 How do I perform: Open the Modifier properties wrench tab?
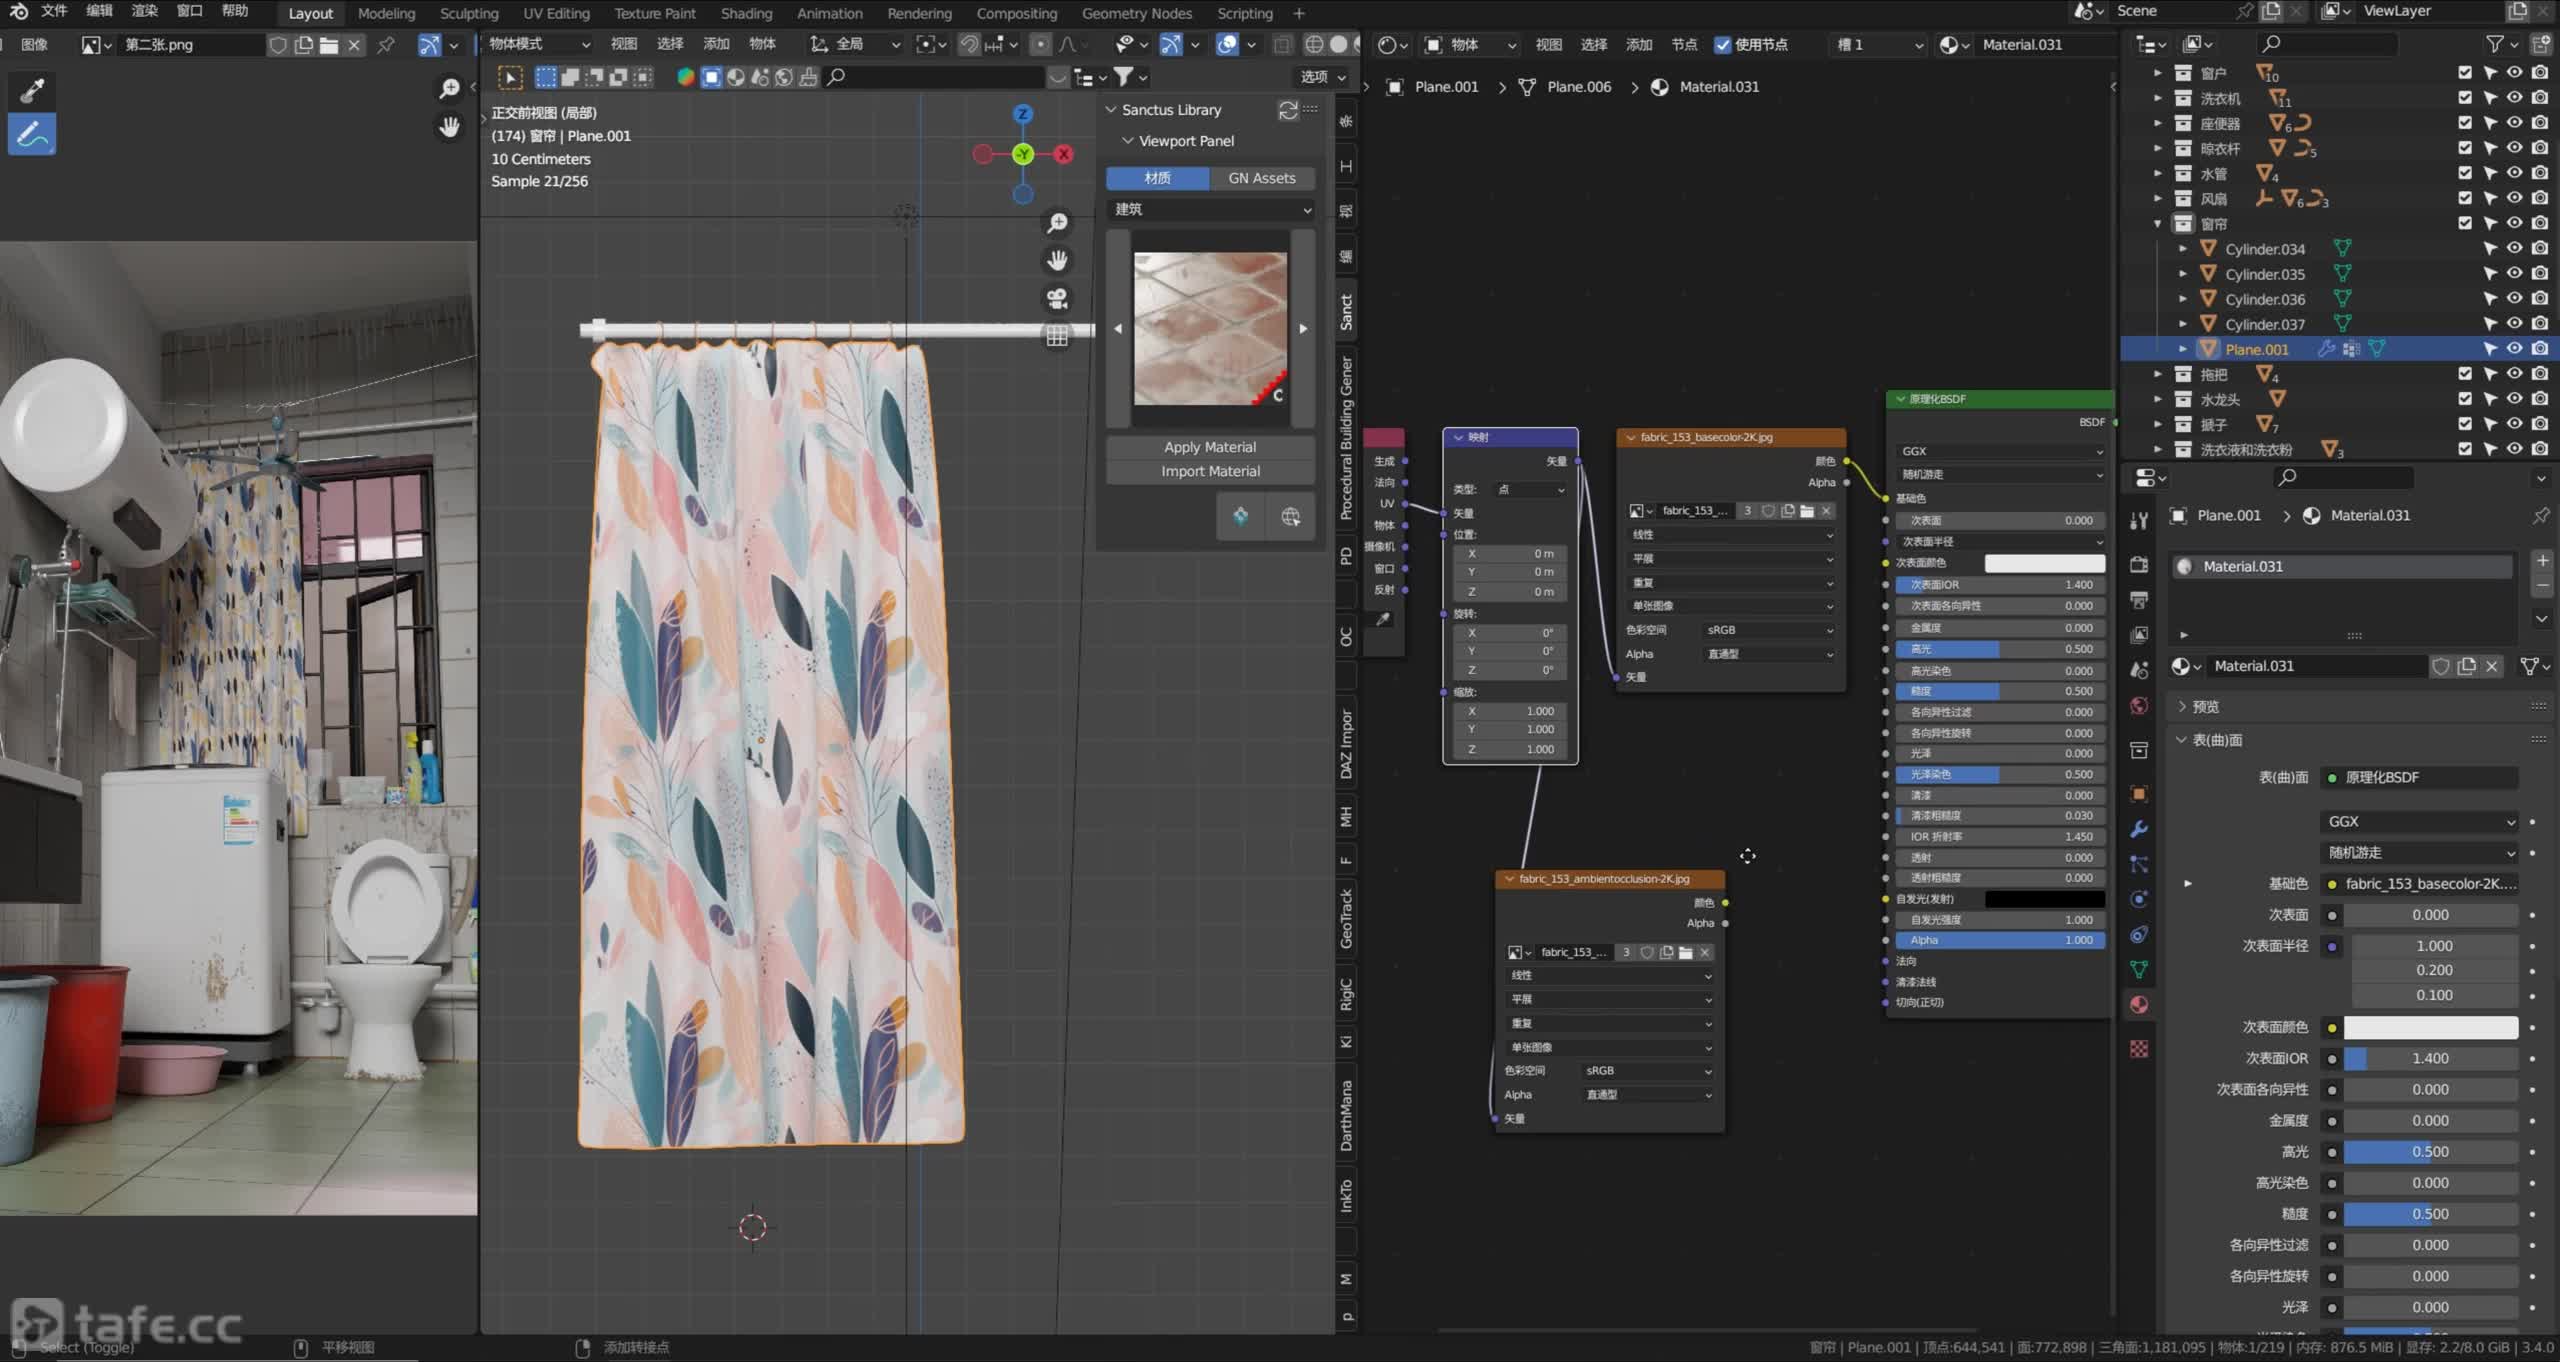point(2139,829)
